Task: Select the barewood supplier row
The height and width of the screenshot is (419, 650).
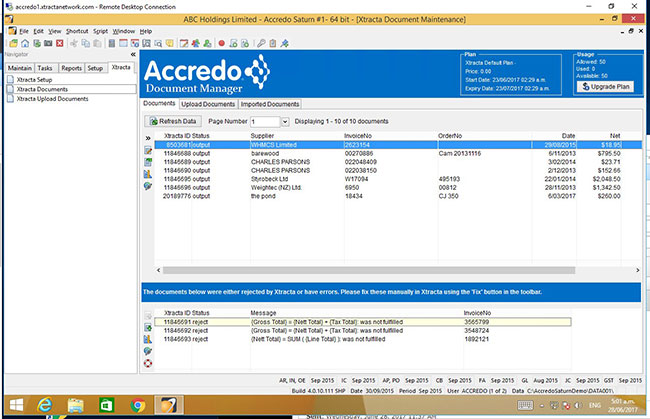Action: tap(398, 153)
